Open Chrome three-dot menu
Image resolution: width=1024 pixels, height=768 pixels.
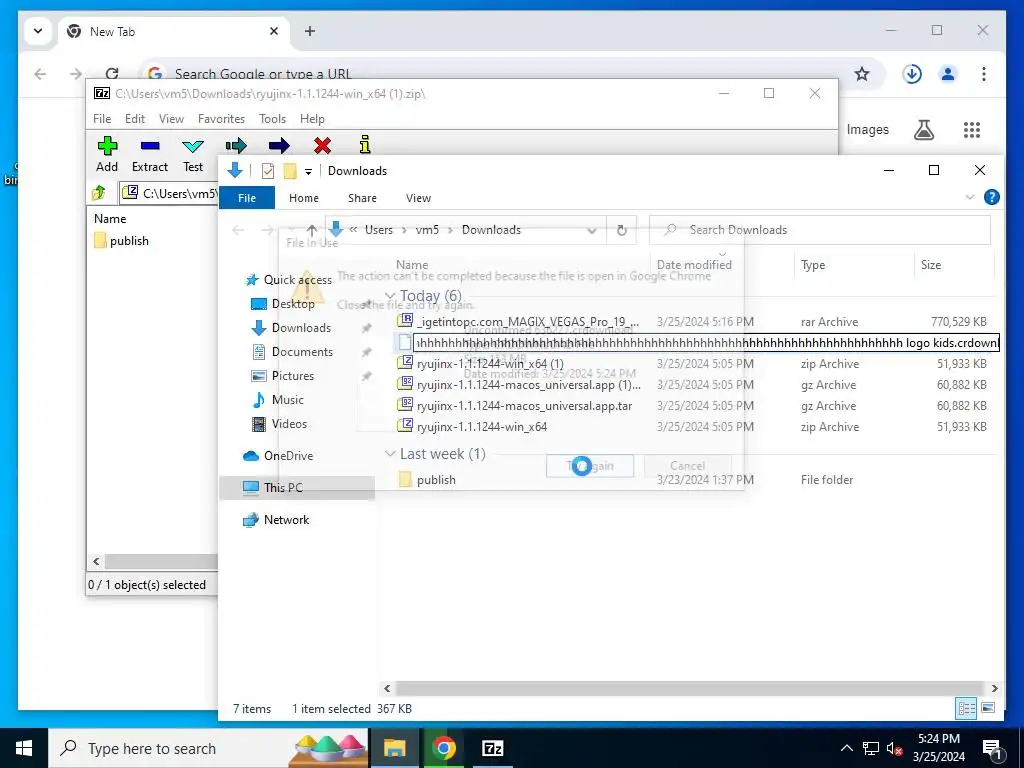984,74
